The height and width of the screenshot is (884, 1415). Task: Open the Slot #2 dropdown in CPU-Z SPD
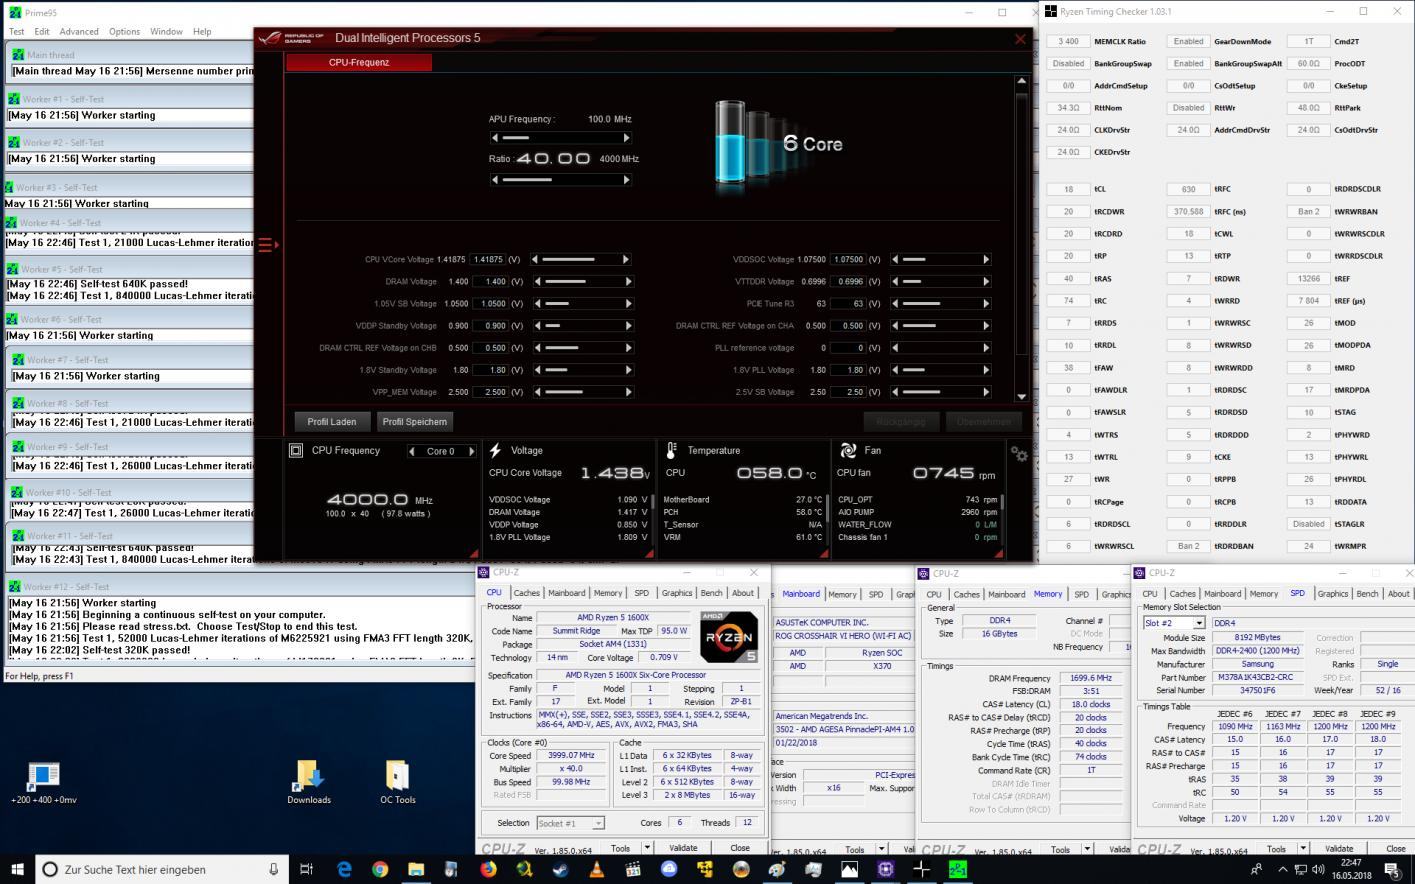1198,623
